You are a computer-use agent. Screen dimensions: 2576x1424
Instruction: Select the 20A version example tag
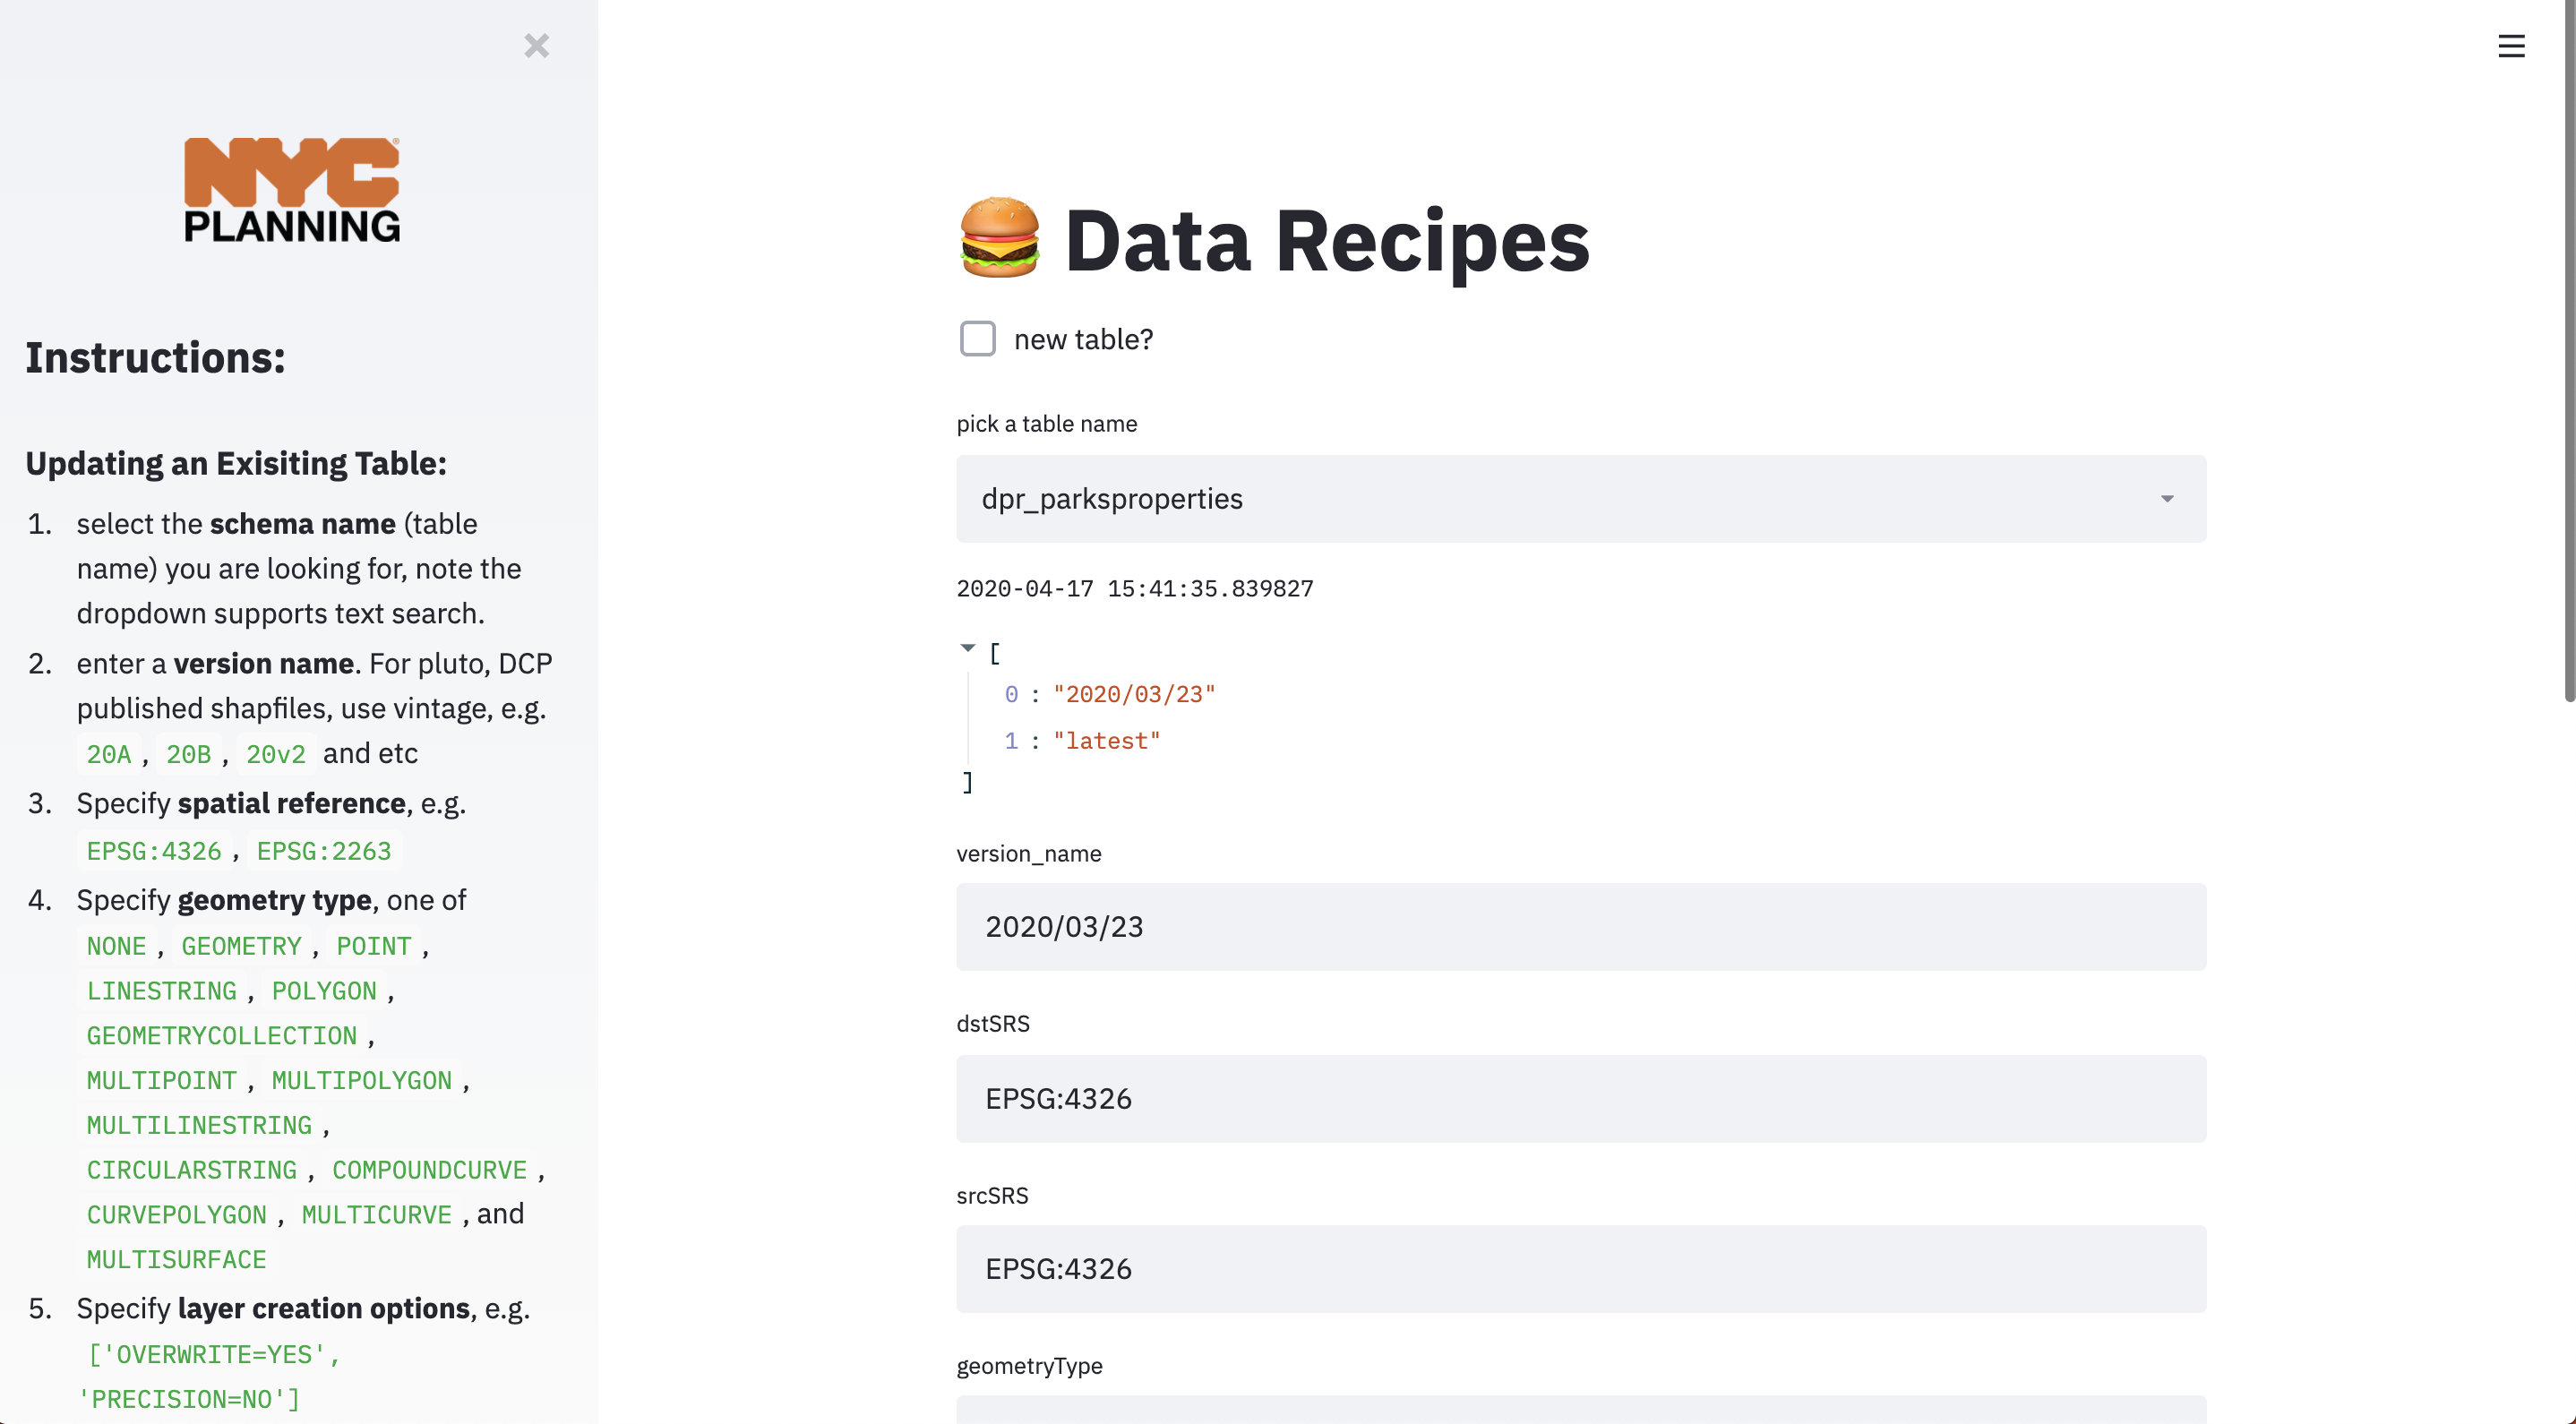(108, 754)
